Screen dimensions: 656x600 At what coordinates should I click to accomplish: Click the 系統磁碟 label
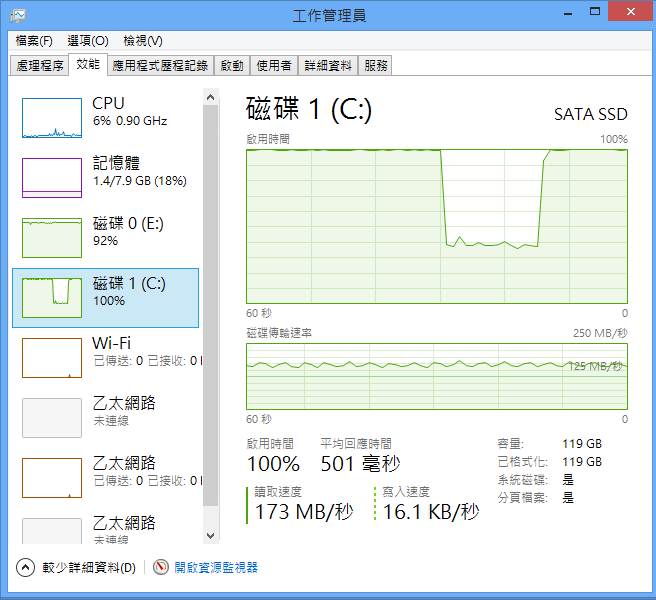(523, 479)
